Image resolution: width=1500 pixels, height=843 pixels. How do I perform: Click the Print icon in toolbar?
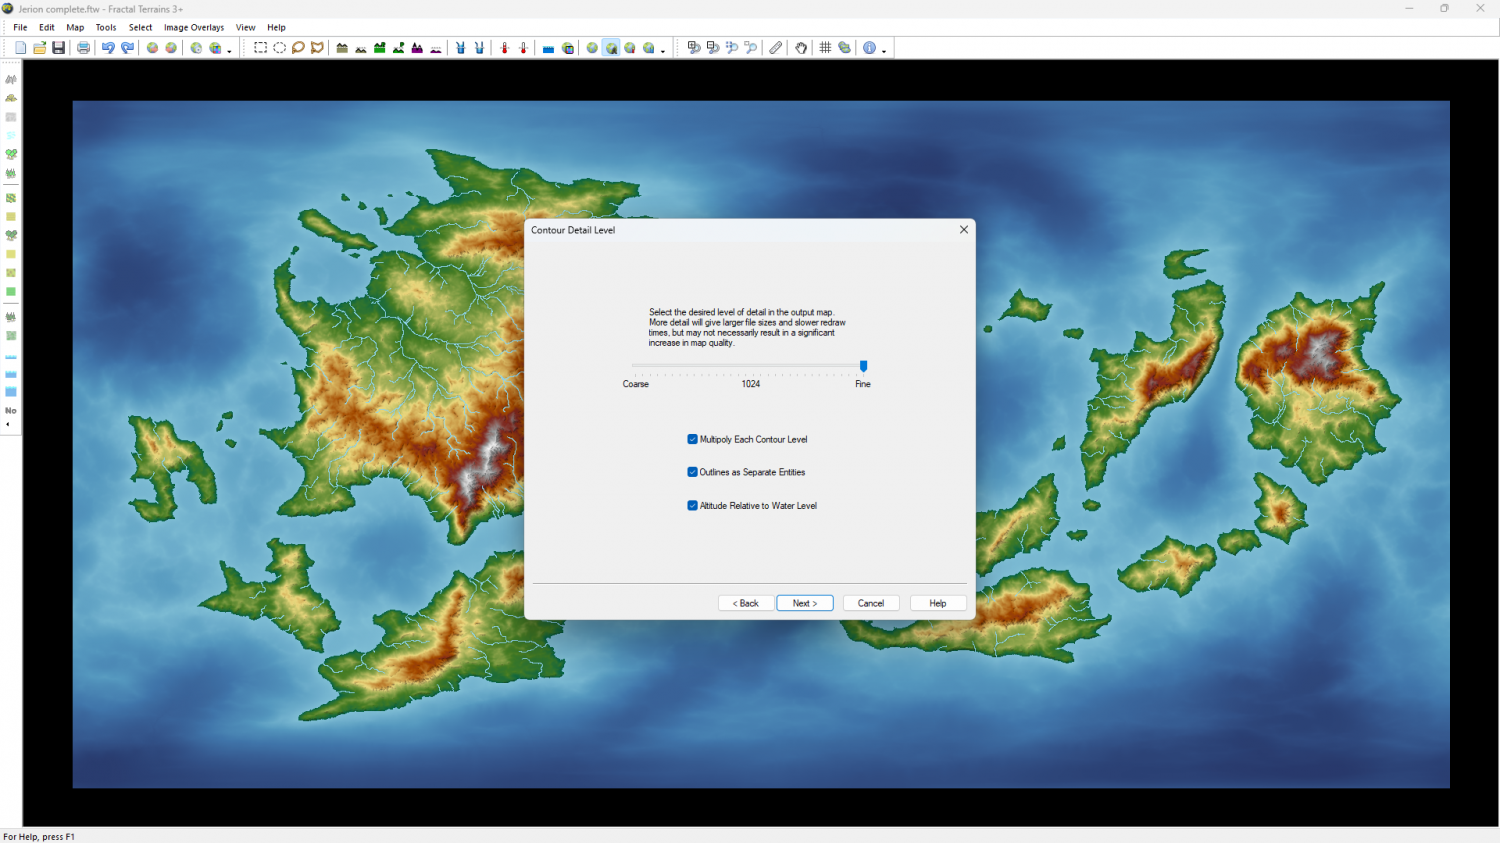[x=83, y=48]
